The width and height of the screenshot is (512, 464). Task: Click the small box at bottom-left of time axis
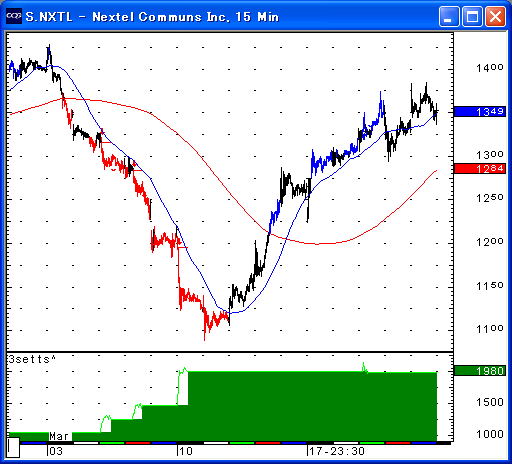[13, 448]
